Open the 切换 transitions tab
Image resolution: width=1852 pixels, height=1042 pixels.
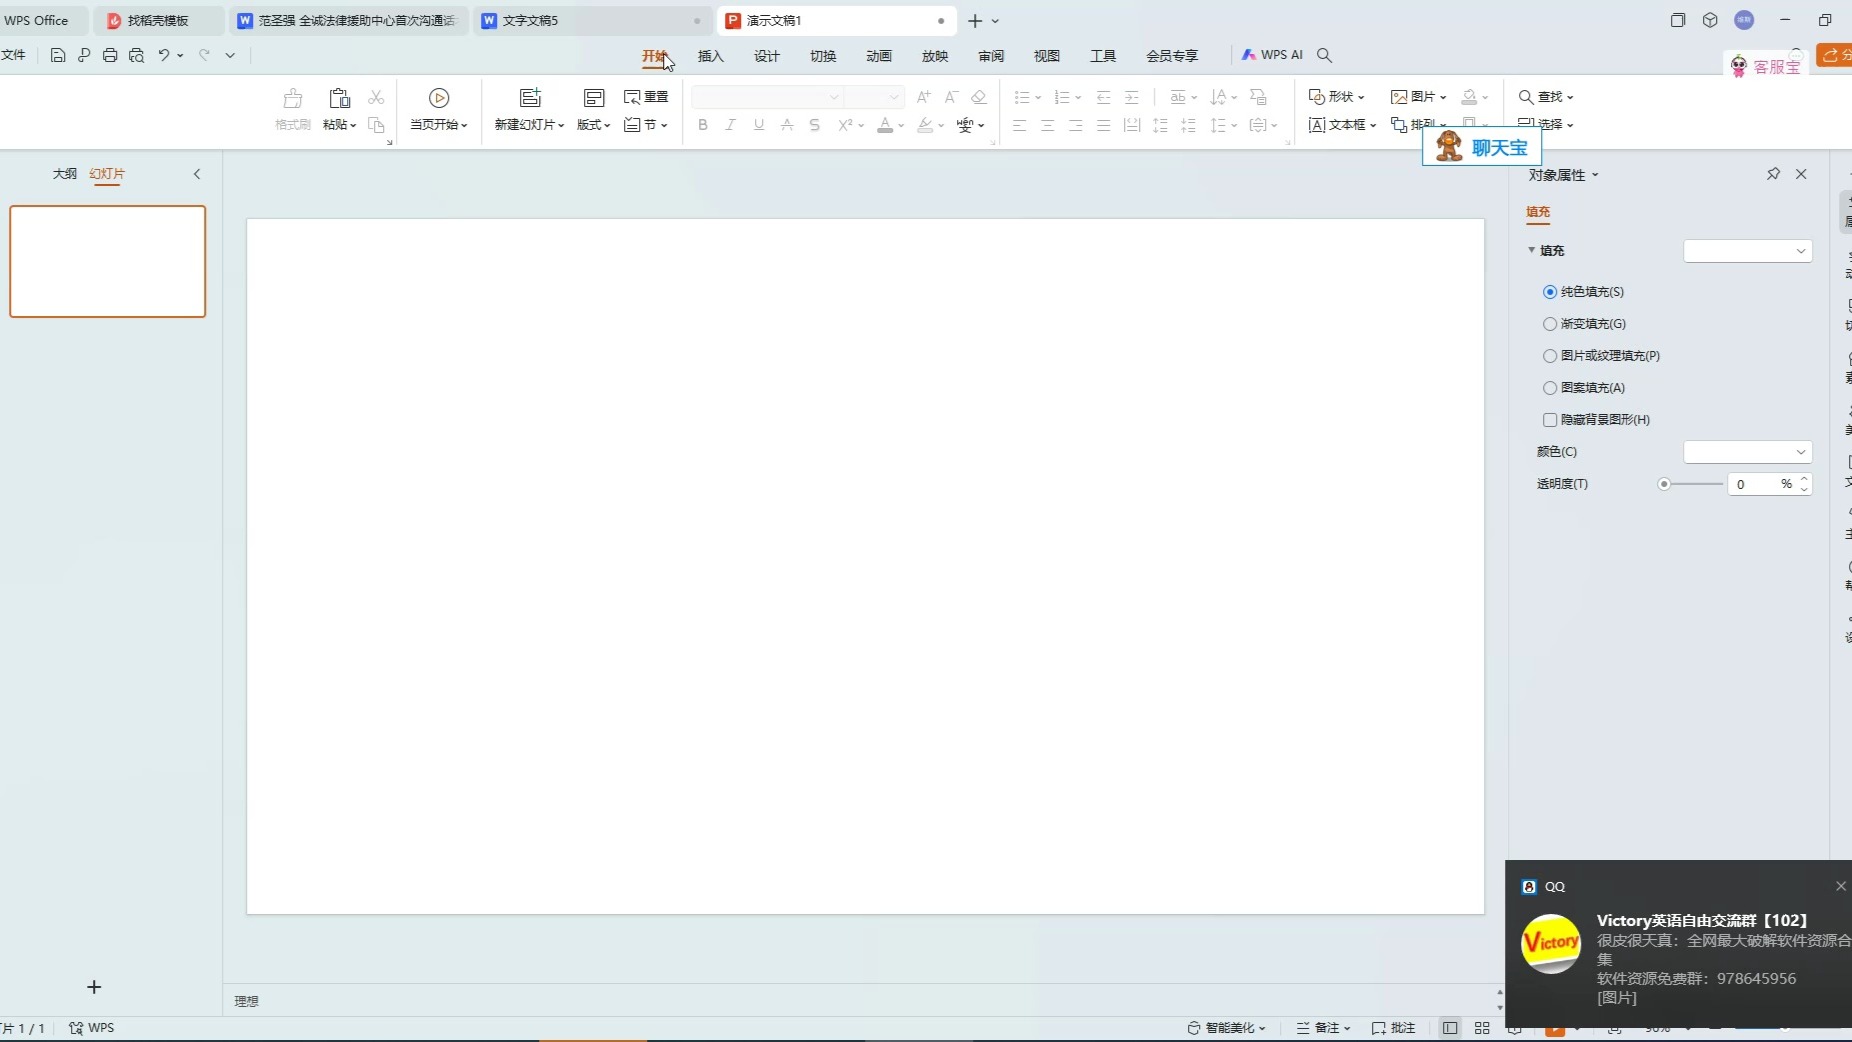[x=823, y=56]
